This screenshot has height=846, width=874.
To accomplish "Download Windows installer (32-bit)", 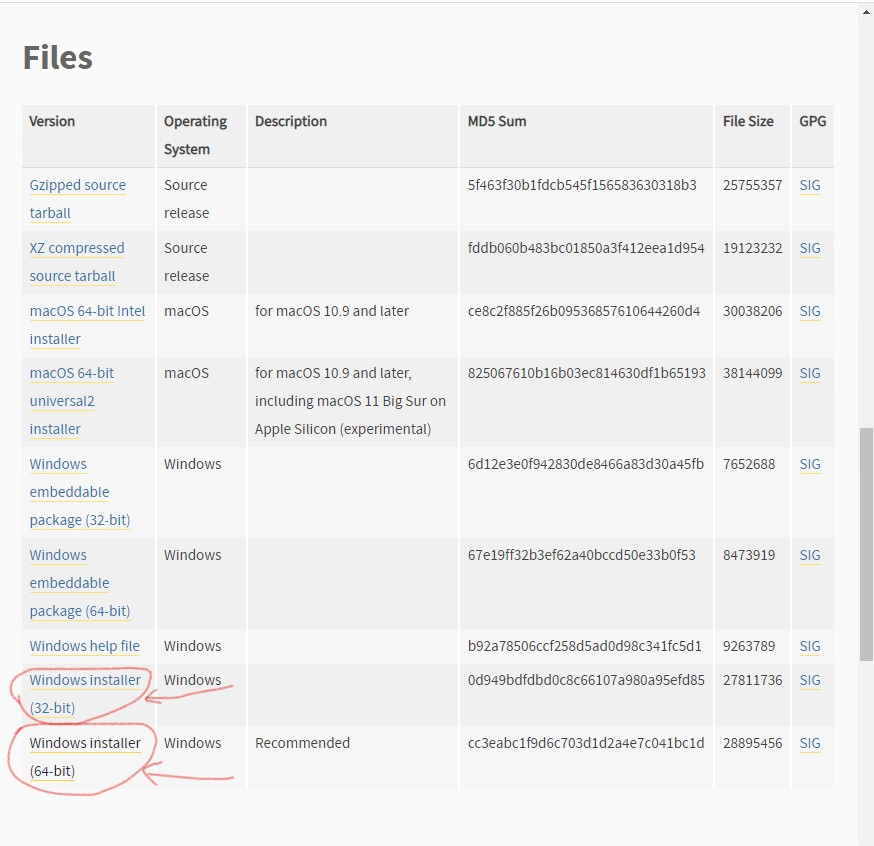I will click(x=85, y=694).
